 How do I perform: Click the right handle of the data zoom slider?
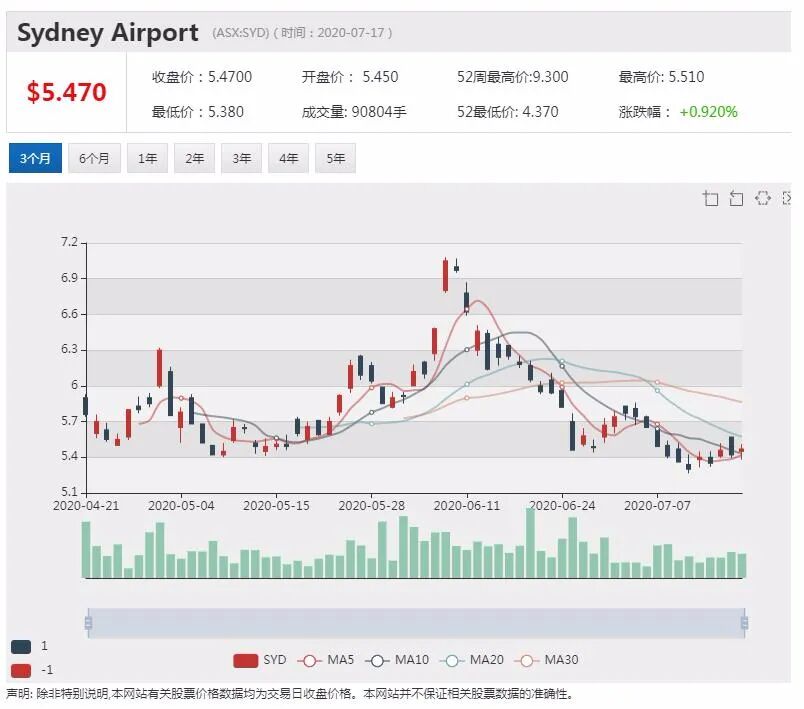745,623
